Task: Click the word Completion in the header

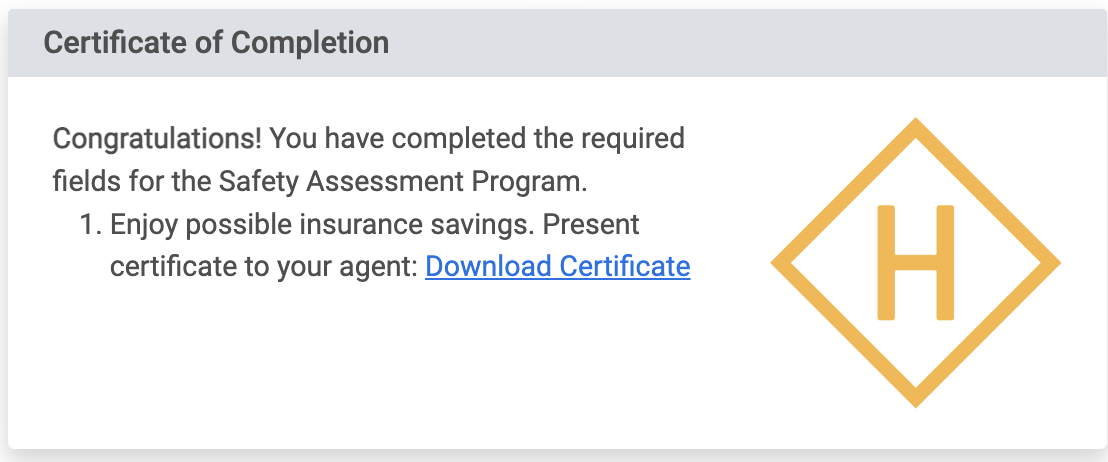Action: 310,42
